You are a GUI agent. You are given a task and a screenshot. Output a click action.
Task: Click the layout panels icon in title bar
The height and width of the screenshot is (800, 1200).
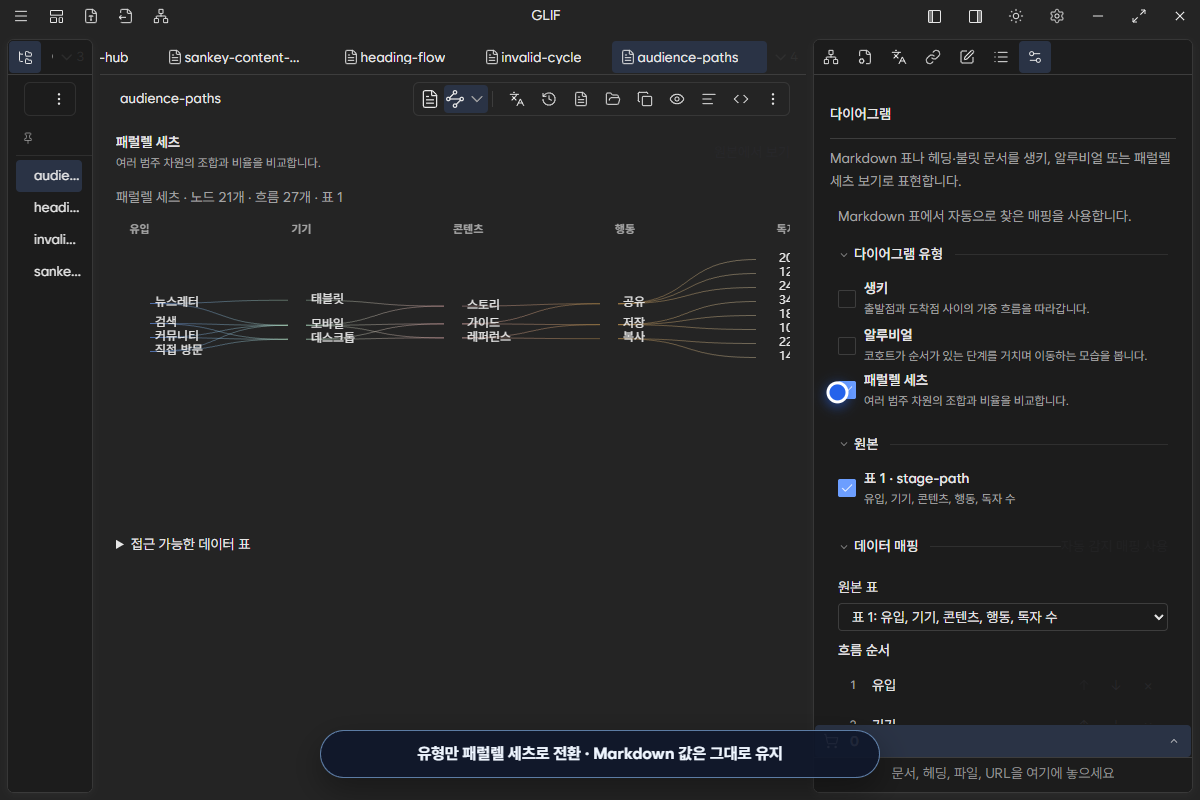tap(56, 16)
